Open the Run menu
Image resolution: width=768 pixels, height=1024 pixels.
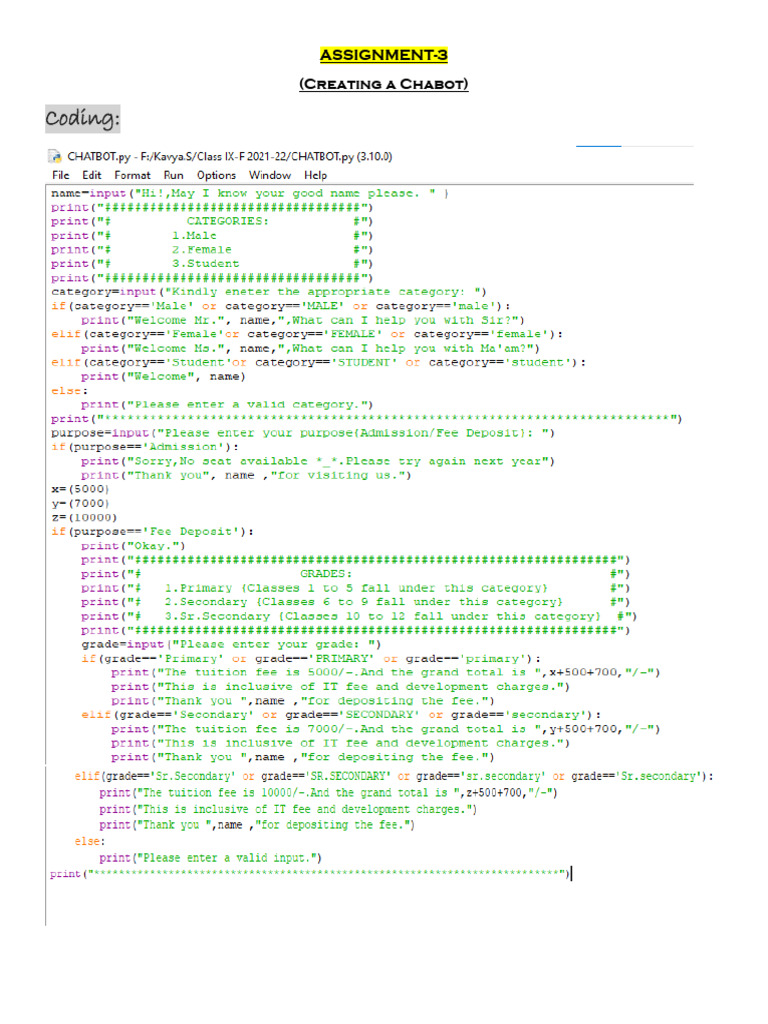(x=173, y=175)
